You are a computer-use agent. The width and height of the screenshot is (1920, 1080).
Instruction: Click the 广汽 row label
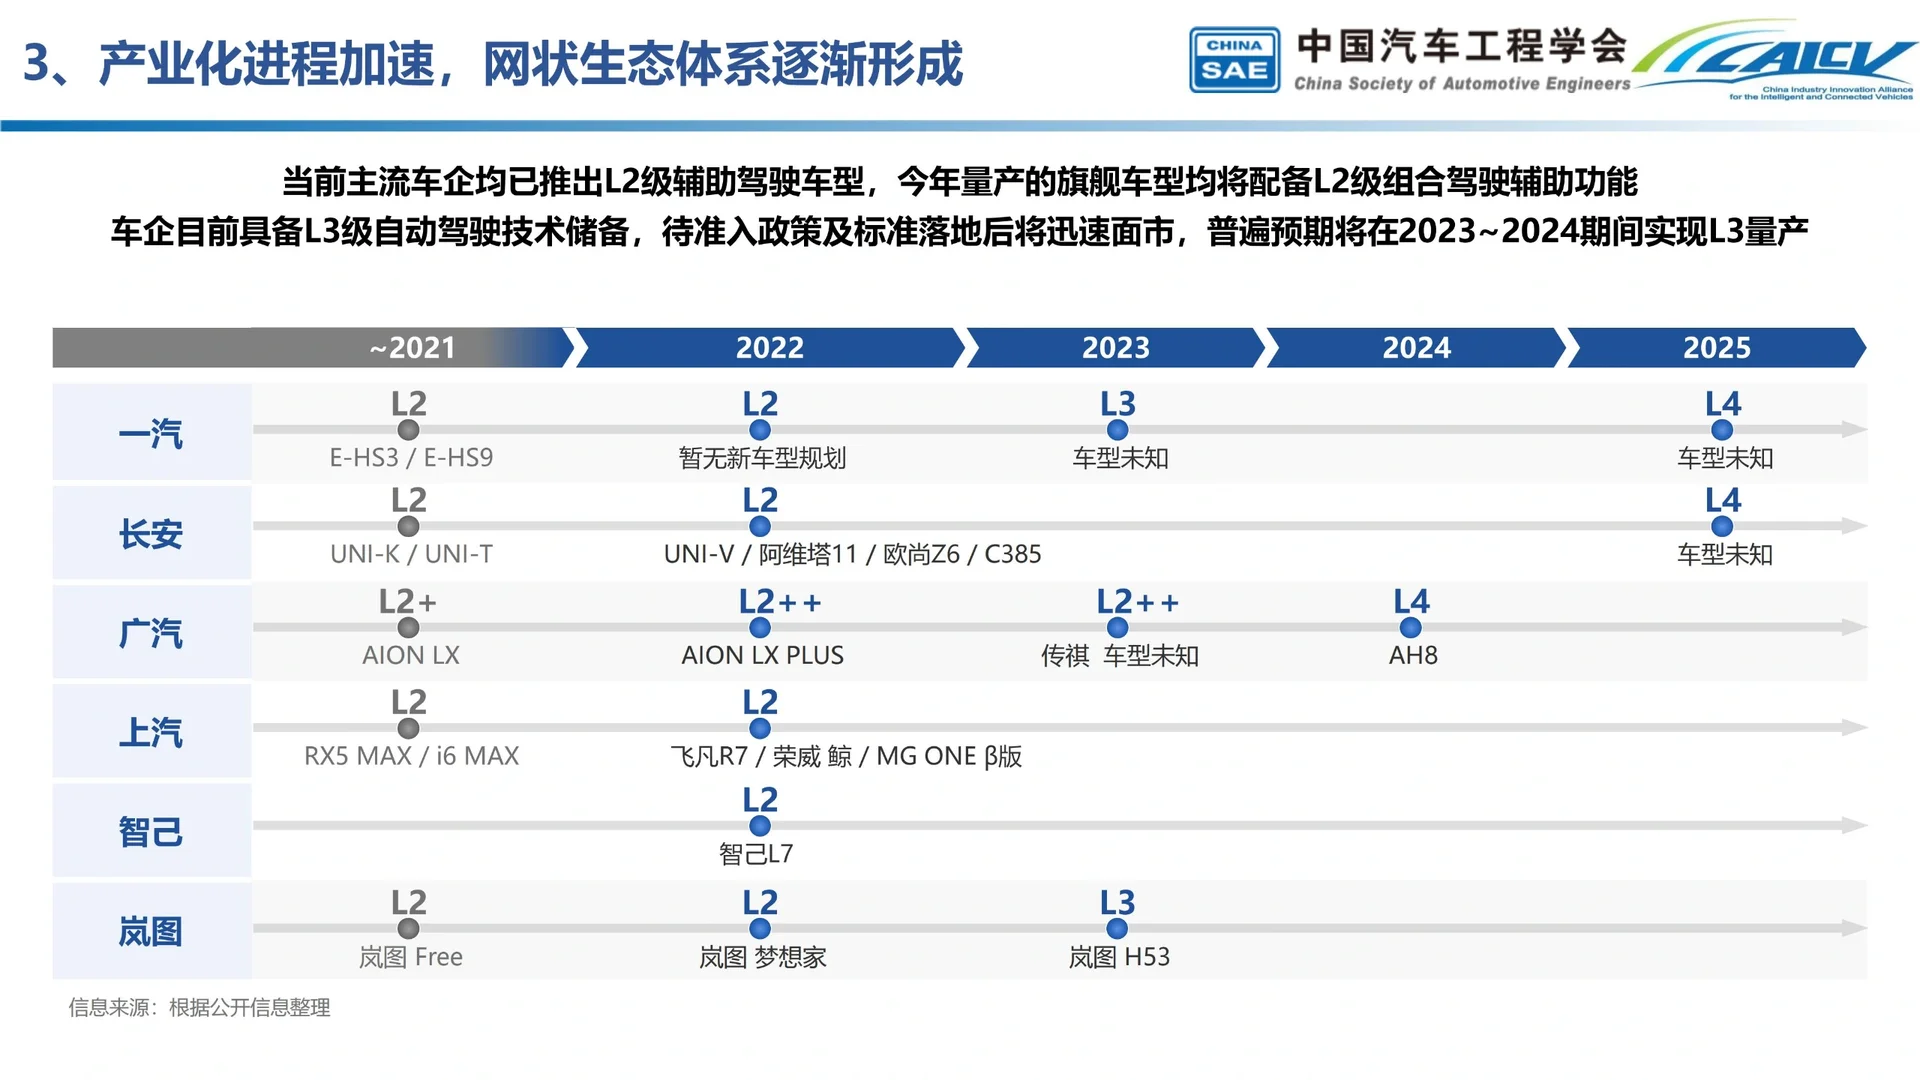click(151, 632)
